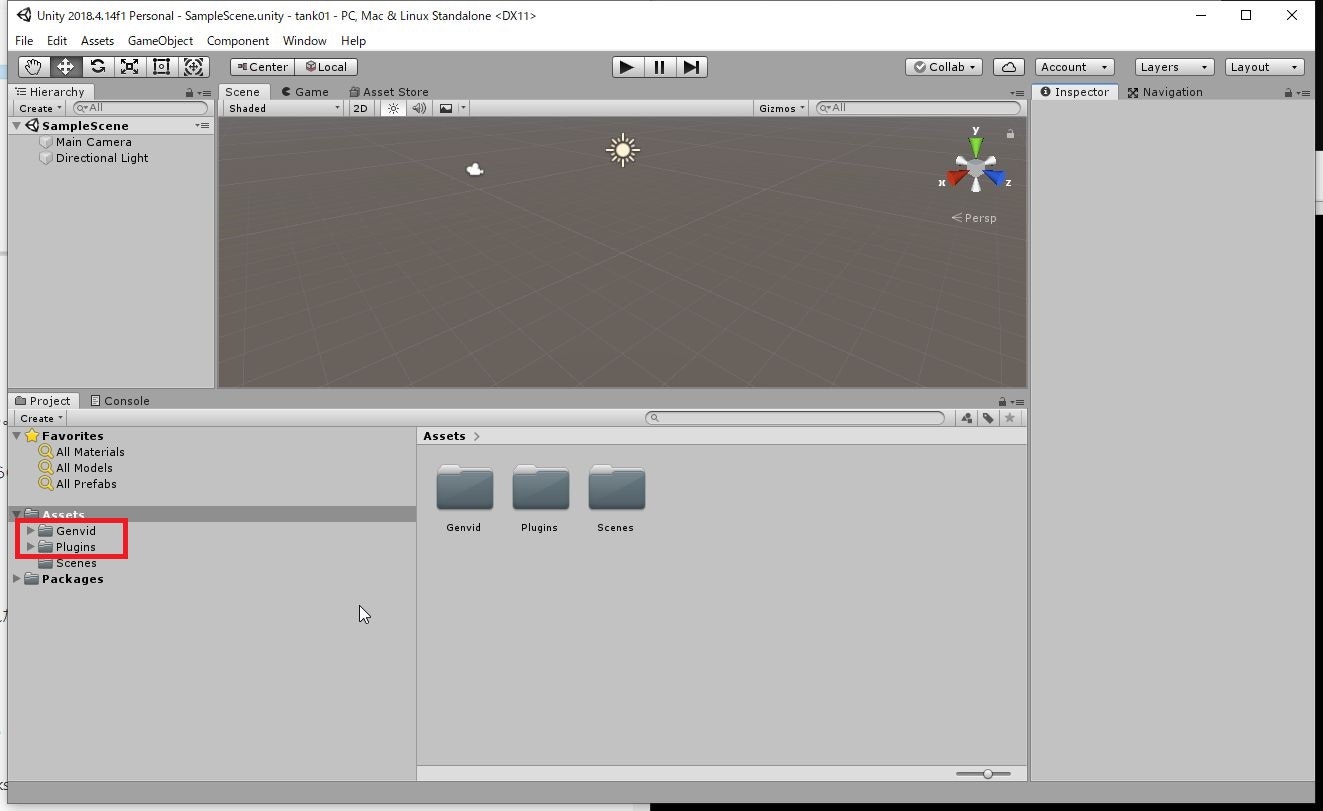Open the cloud Services button
Screen dimensions: 1323x811
tap(1008, 67)
